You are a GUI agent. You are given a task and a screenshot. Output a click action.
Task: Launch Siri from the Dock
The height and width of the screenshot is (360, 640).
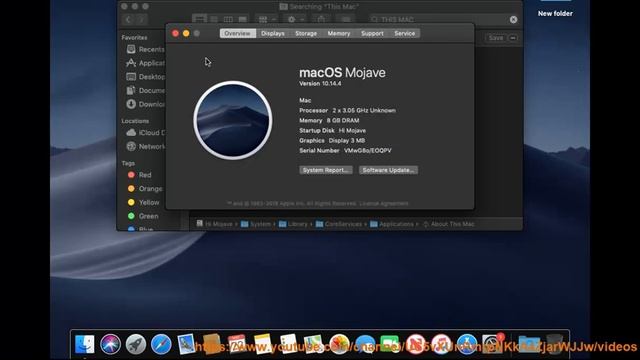(110, 344)
